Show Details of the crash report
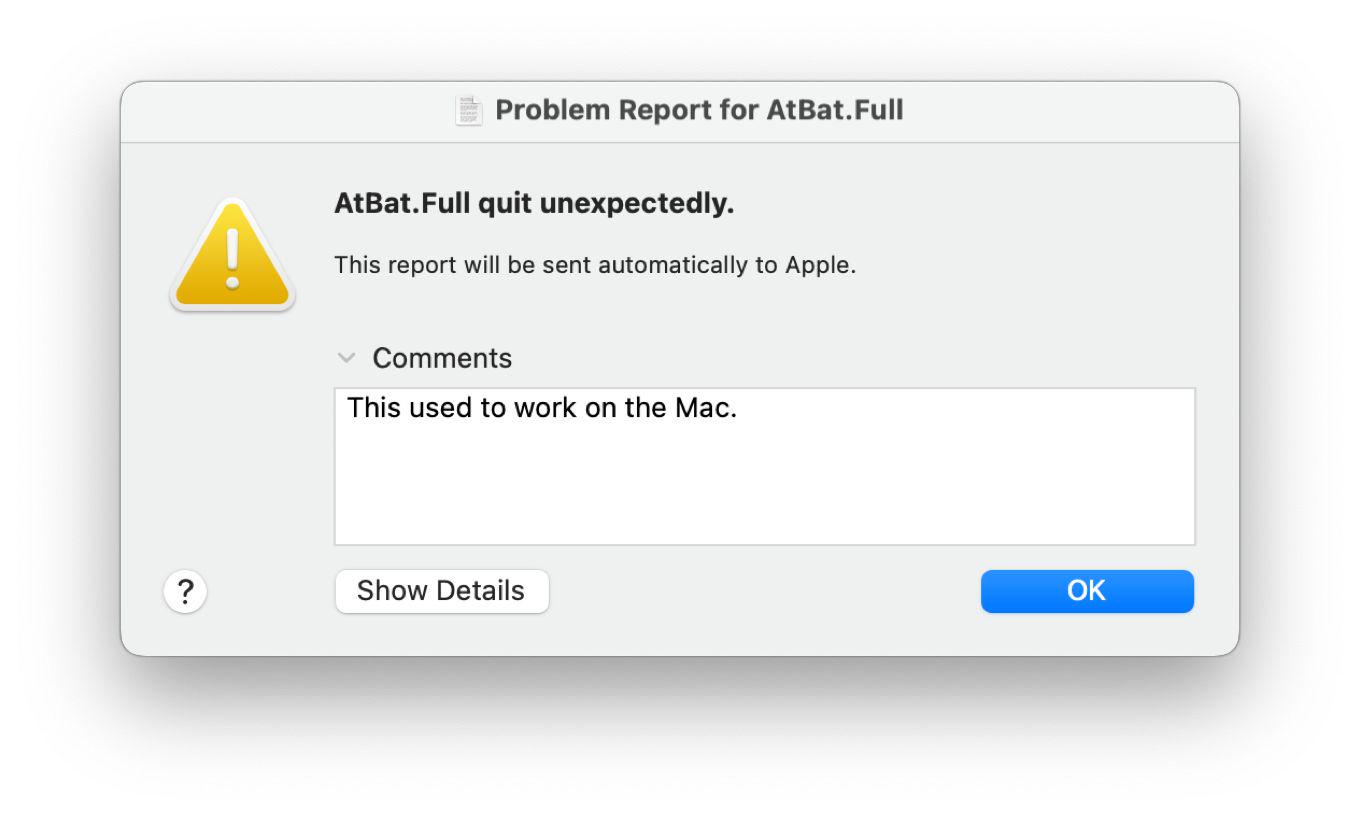The height and width of the screenshot is (815, 1360). [441, 591]
